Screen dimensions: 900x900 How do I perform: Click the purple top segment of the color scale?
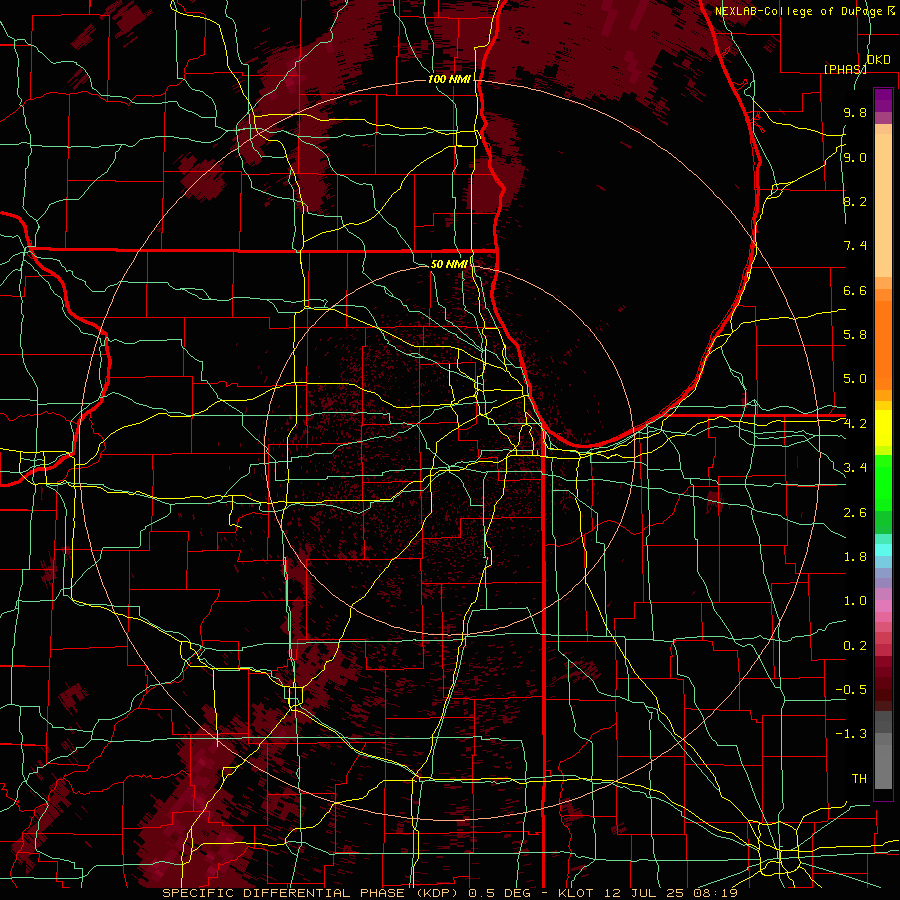coord(883,99)
